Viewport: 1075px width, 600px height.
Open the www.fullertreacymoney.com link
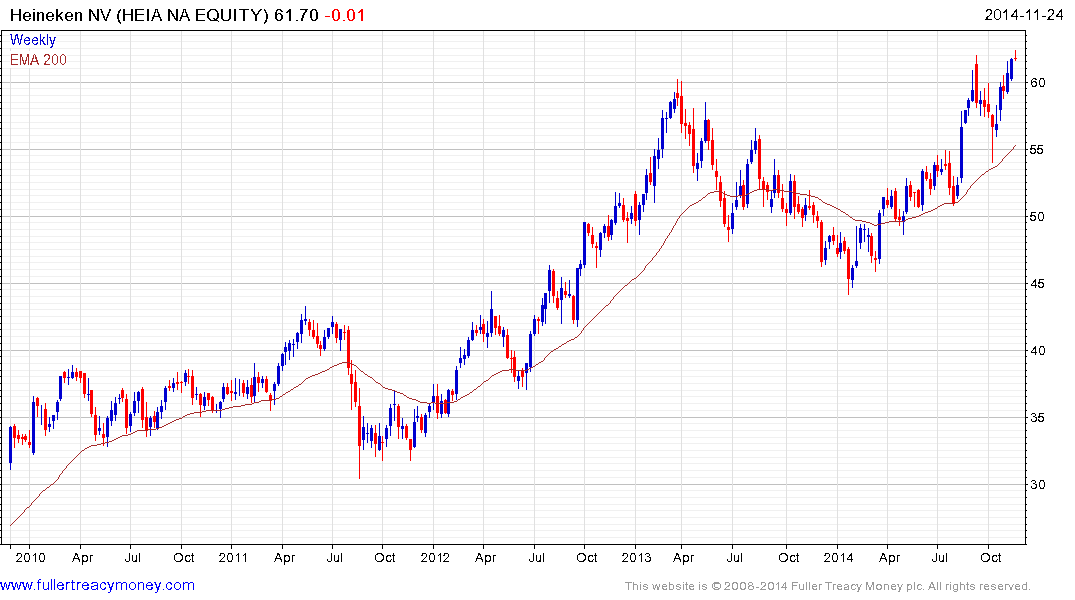click(x=97, y=585)
